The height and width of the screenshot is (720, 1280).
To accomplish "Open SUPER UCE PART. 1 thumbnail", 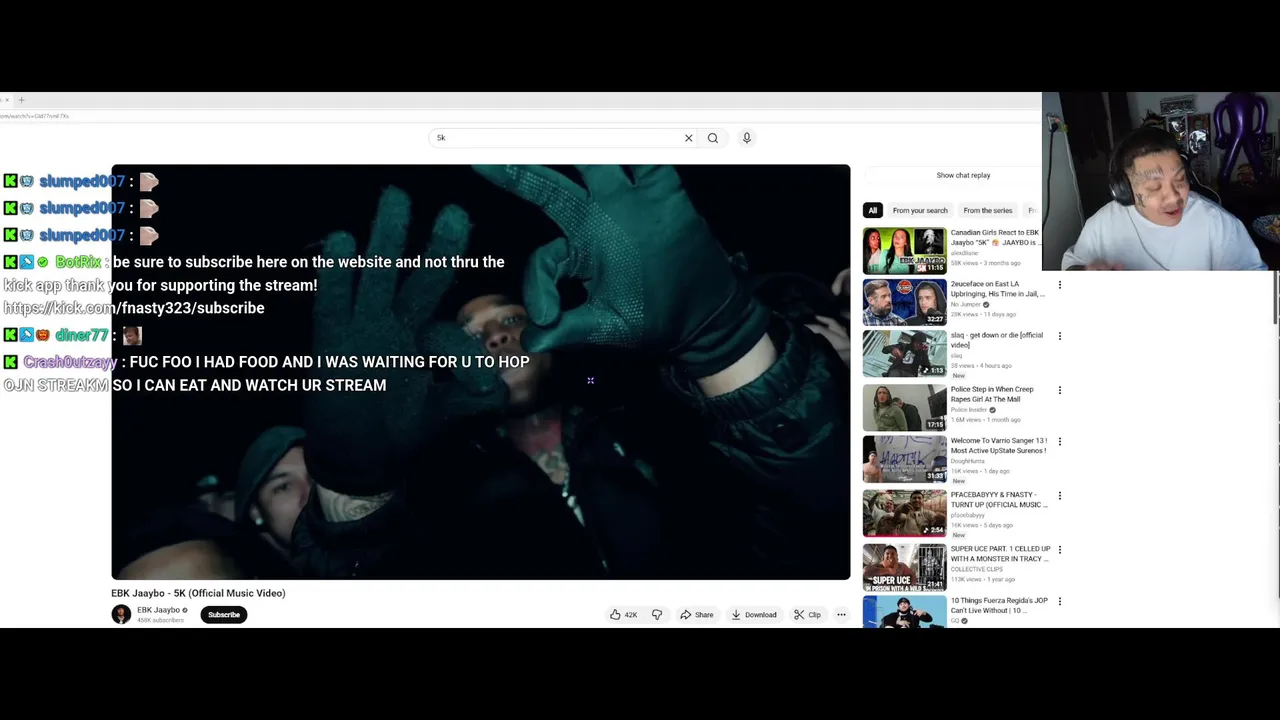I will 904,565.
